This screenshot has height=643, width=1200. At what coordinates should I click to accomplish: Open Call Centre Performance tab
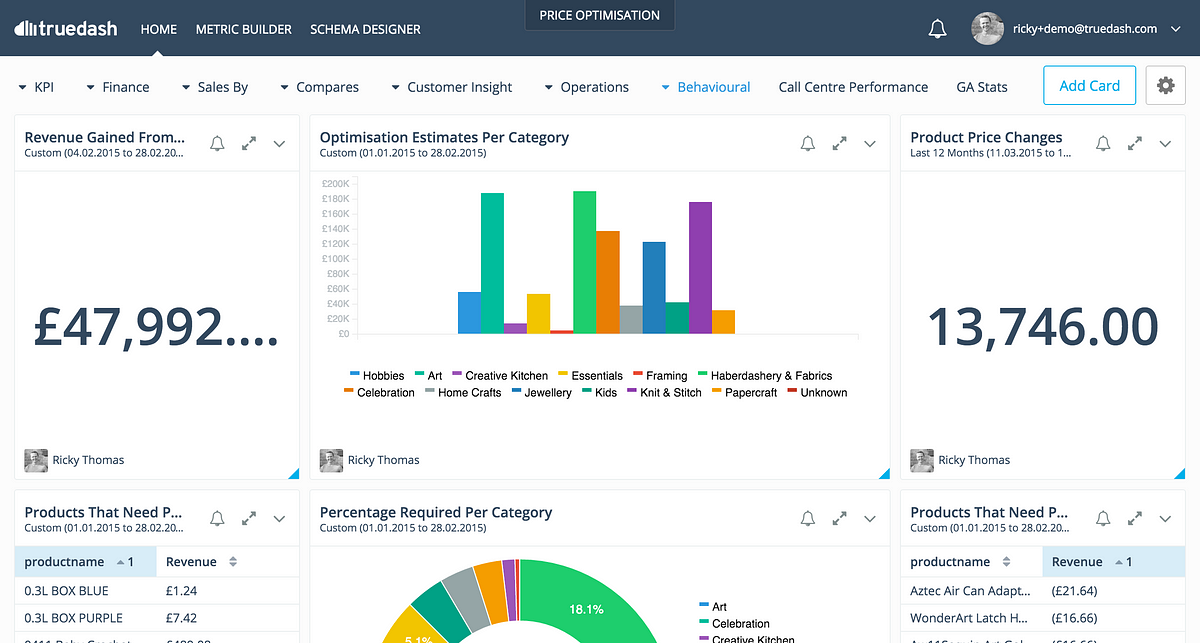pos(853,87)
